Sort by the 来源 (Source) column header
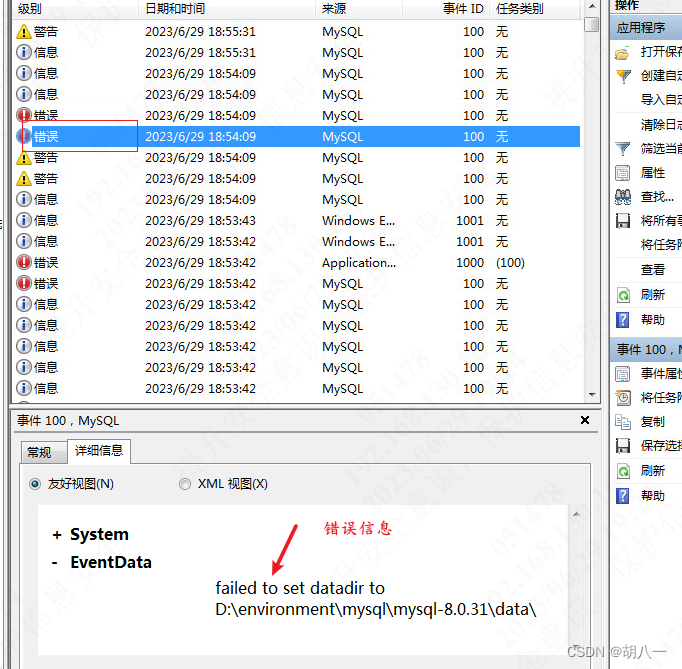Viewport: 682px width, 669px height. point(359,9)
